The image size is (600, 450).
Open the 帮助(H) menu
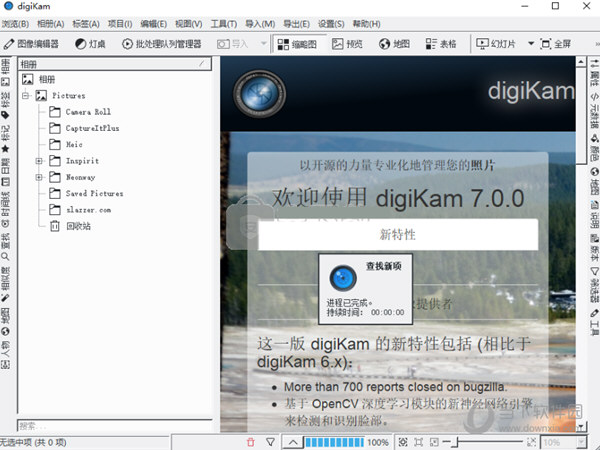[x=367, y=24]
